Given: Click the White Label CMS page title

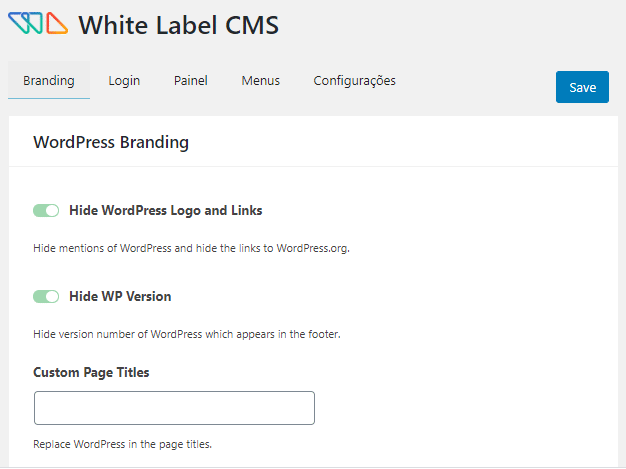Looking at the screenshot, I should pos(178,25).
